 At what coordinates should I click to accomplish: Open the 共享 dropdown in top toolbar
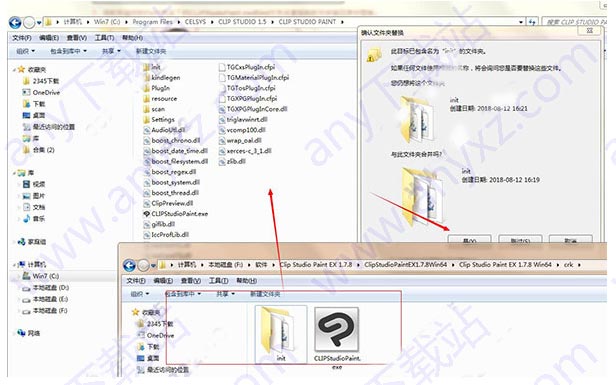click(111, 51)
